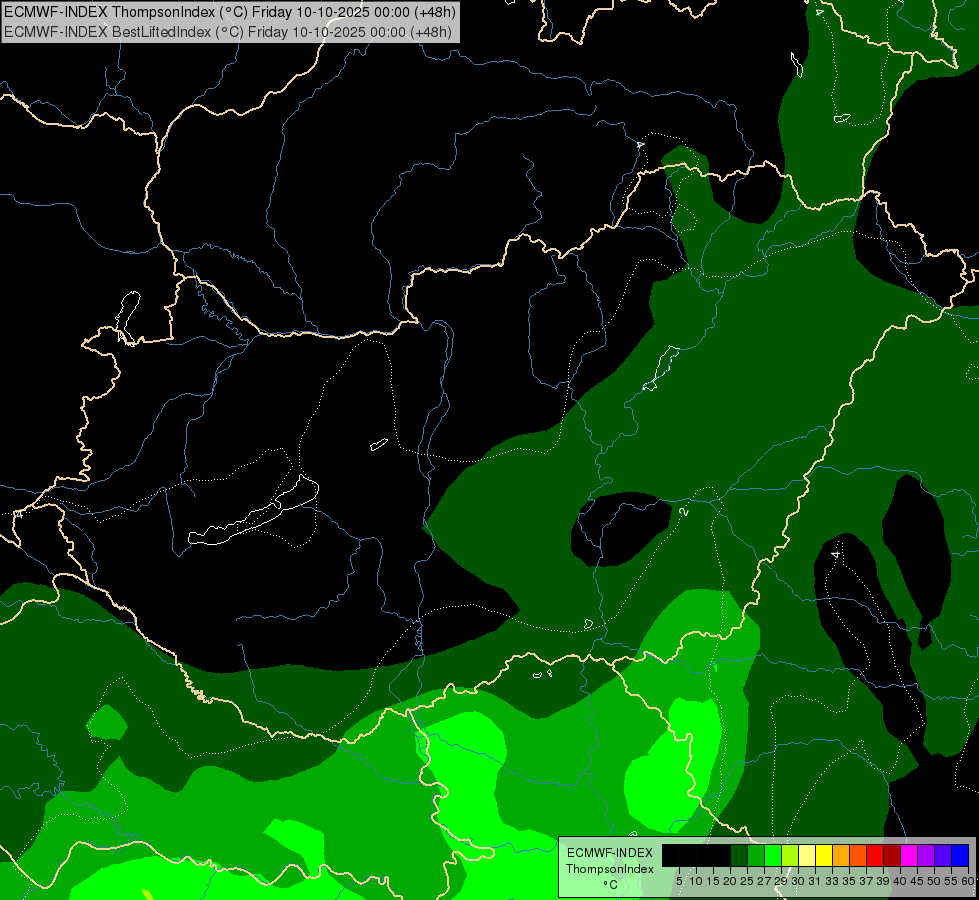979x900 pixels.
Task: Pick the bright green 27–29 legend swatch
Action: (773, 855)
